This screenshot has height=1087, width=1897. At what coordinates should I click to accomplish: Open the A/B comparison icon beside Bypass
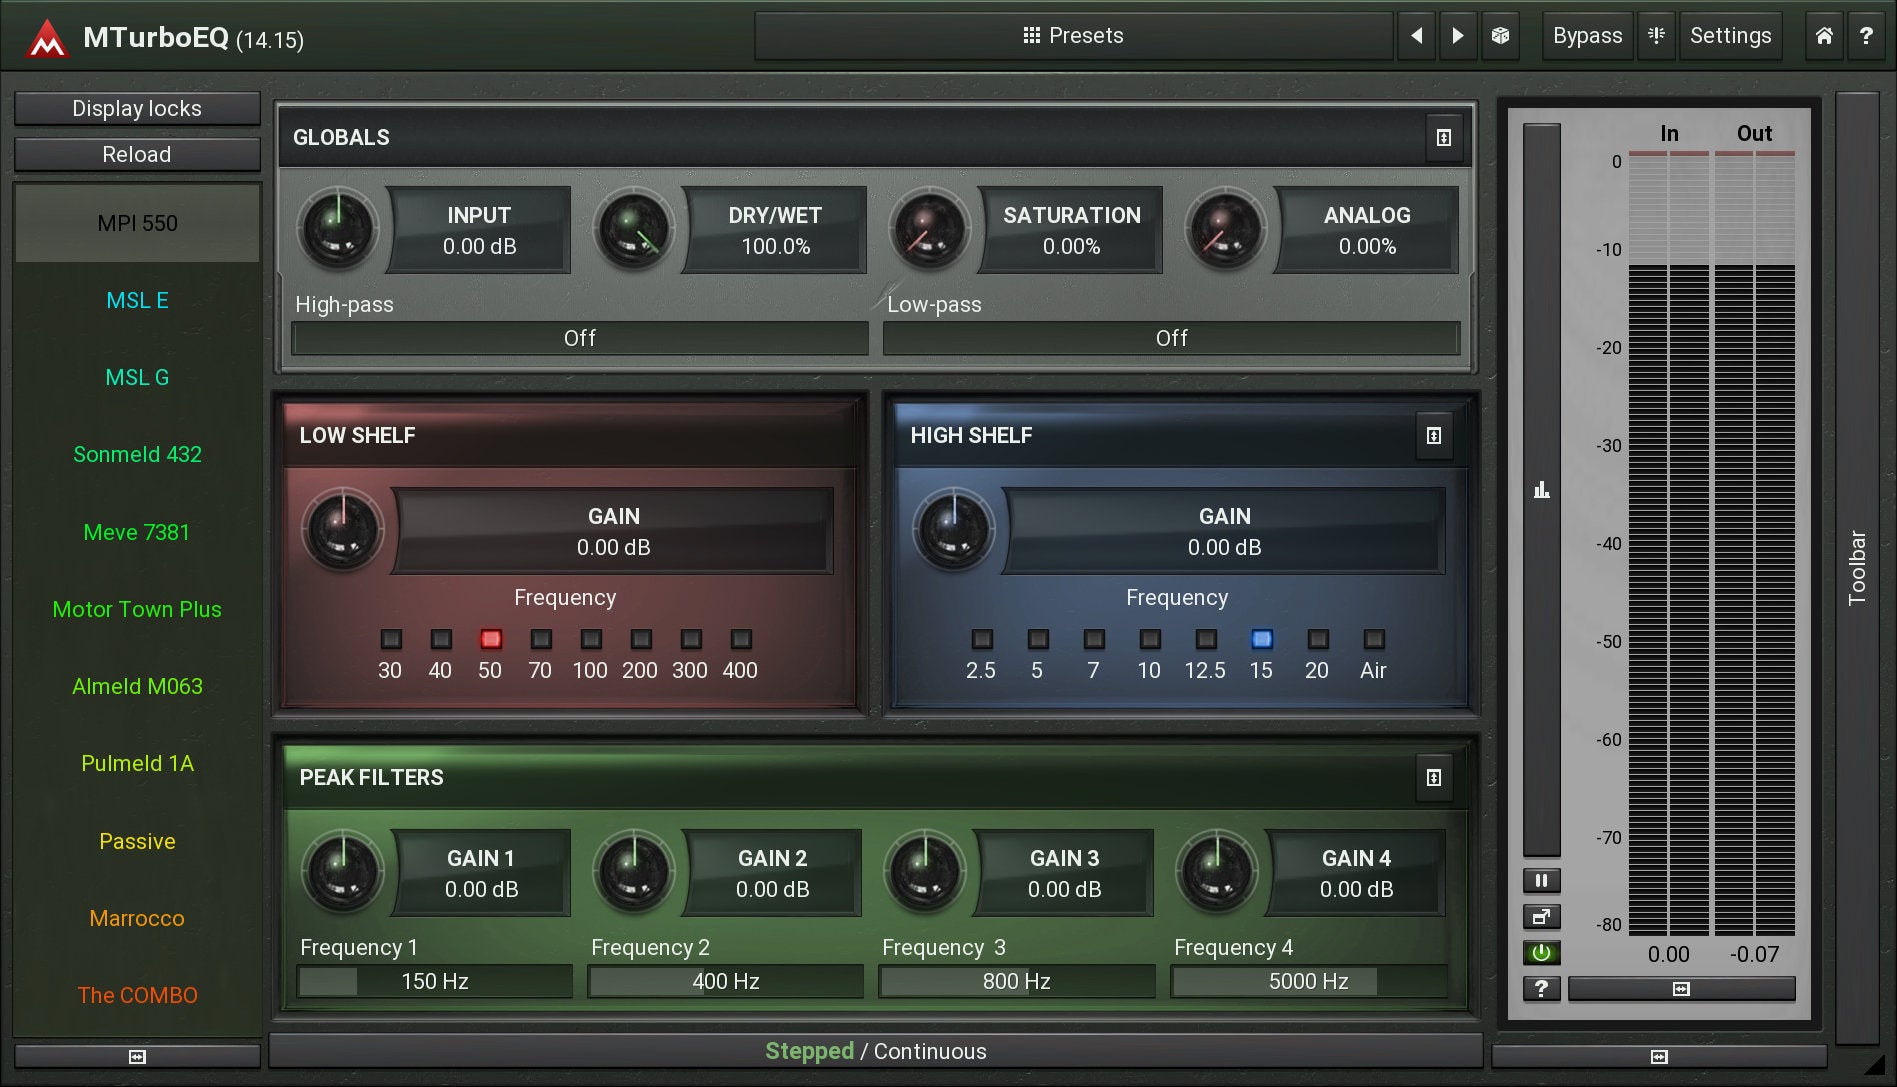pos(1656,36)
